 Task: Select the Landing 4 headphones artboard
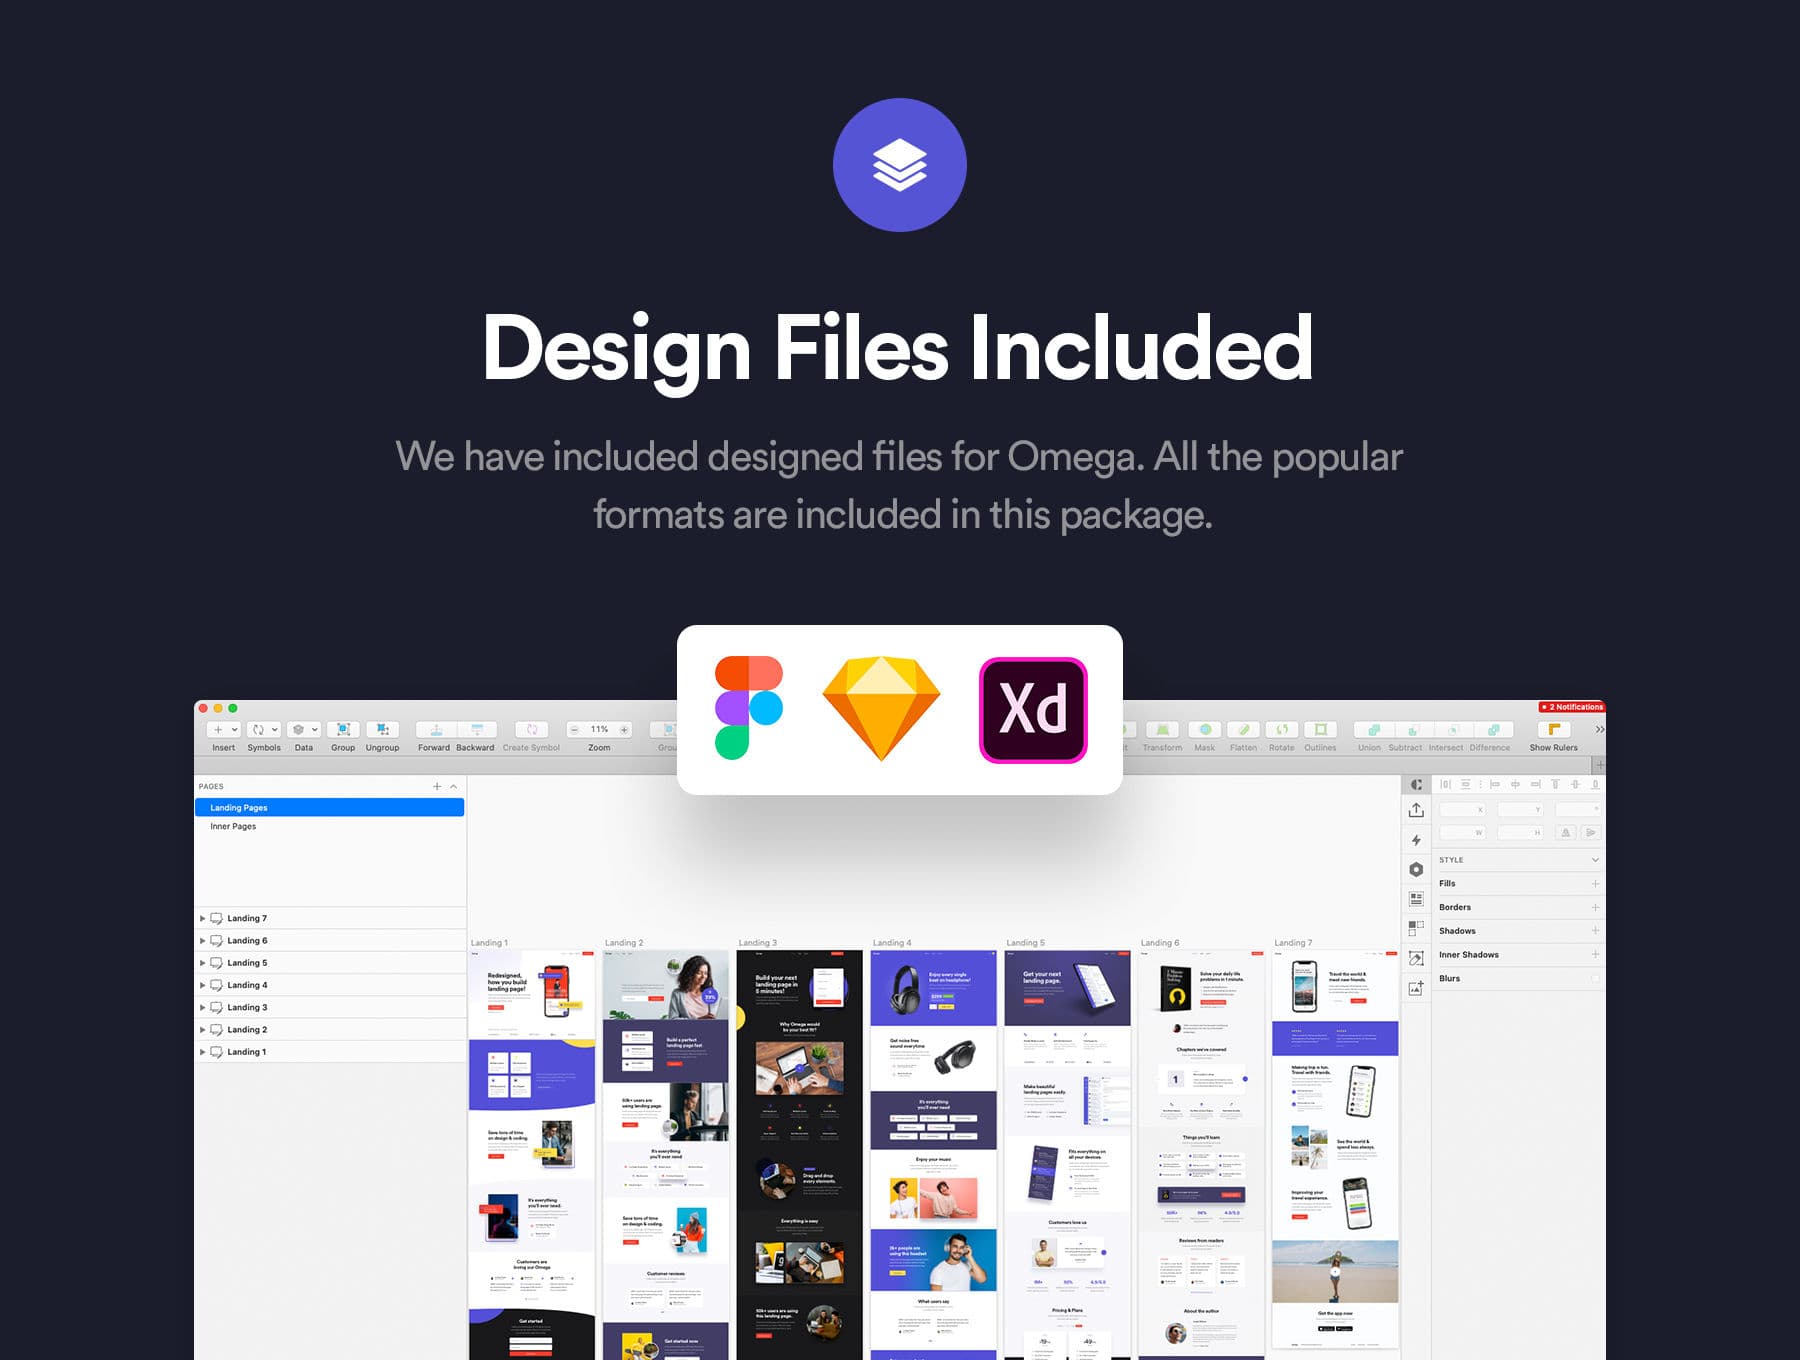933,1155
